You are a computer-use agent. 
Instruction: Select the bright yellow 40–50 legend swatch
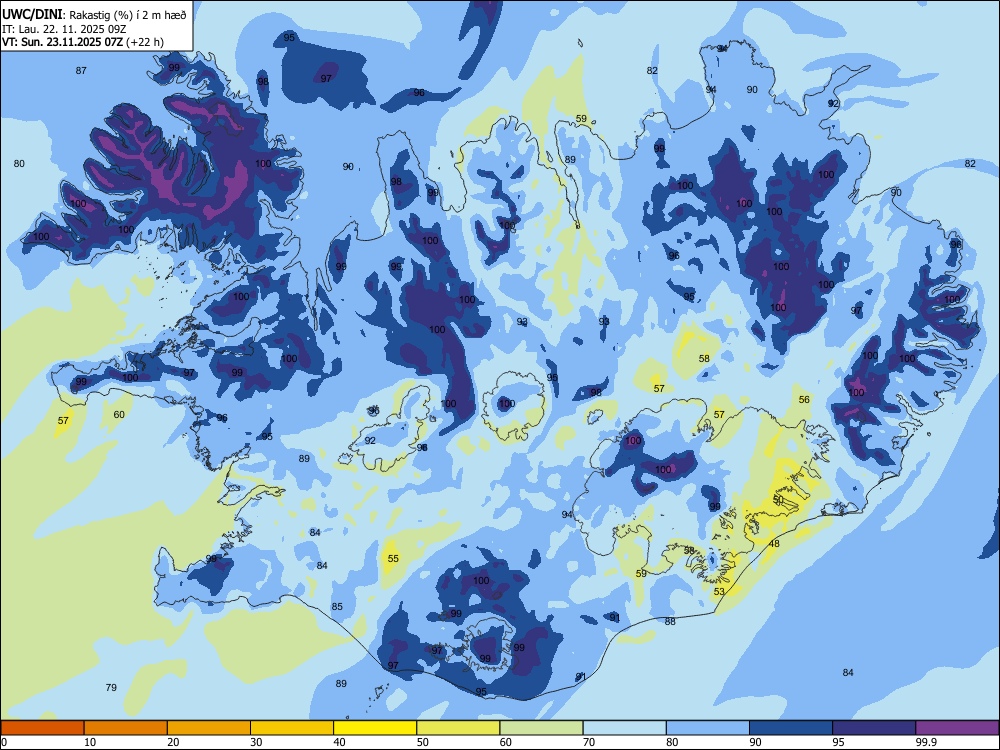375,728
